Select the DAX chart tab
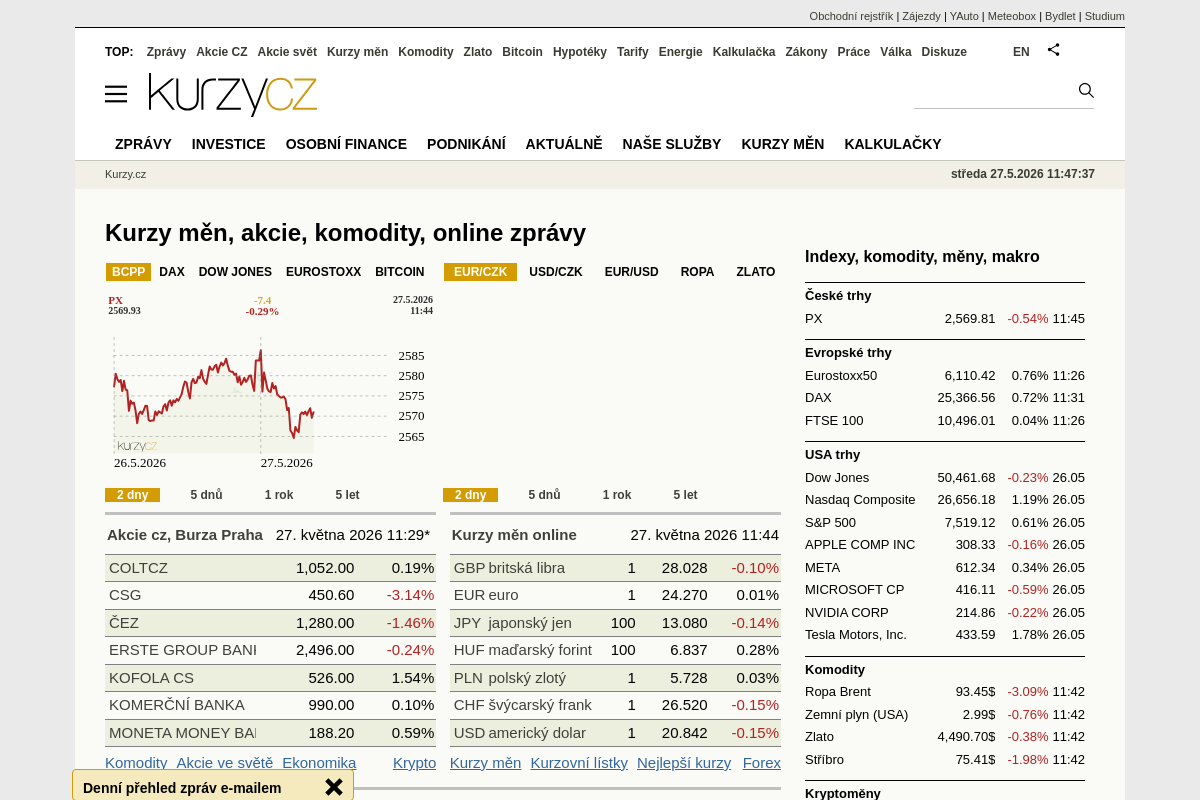 [x=172, y=272]
